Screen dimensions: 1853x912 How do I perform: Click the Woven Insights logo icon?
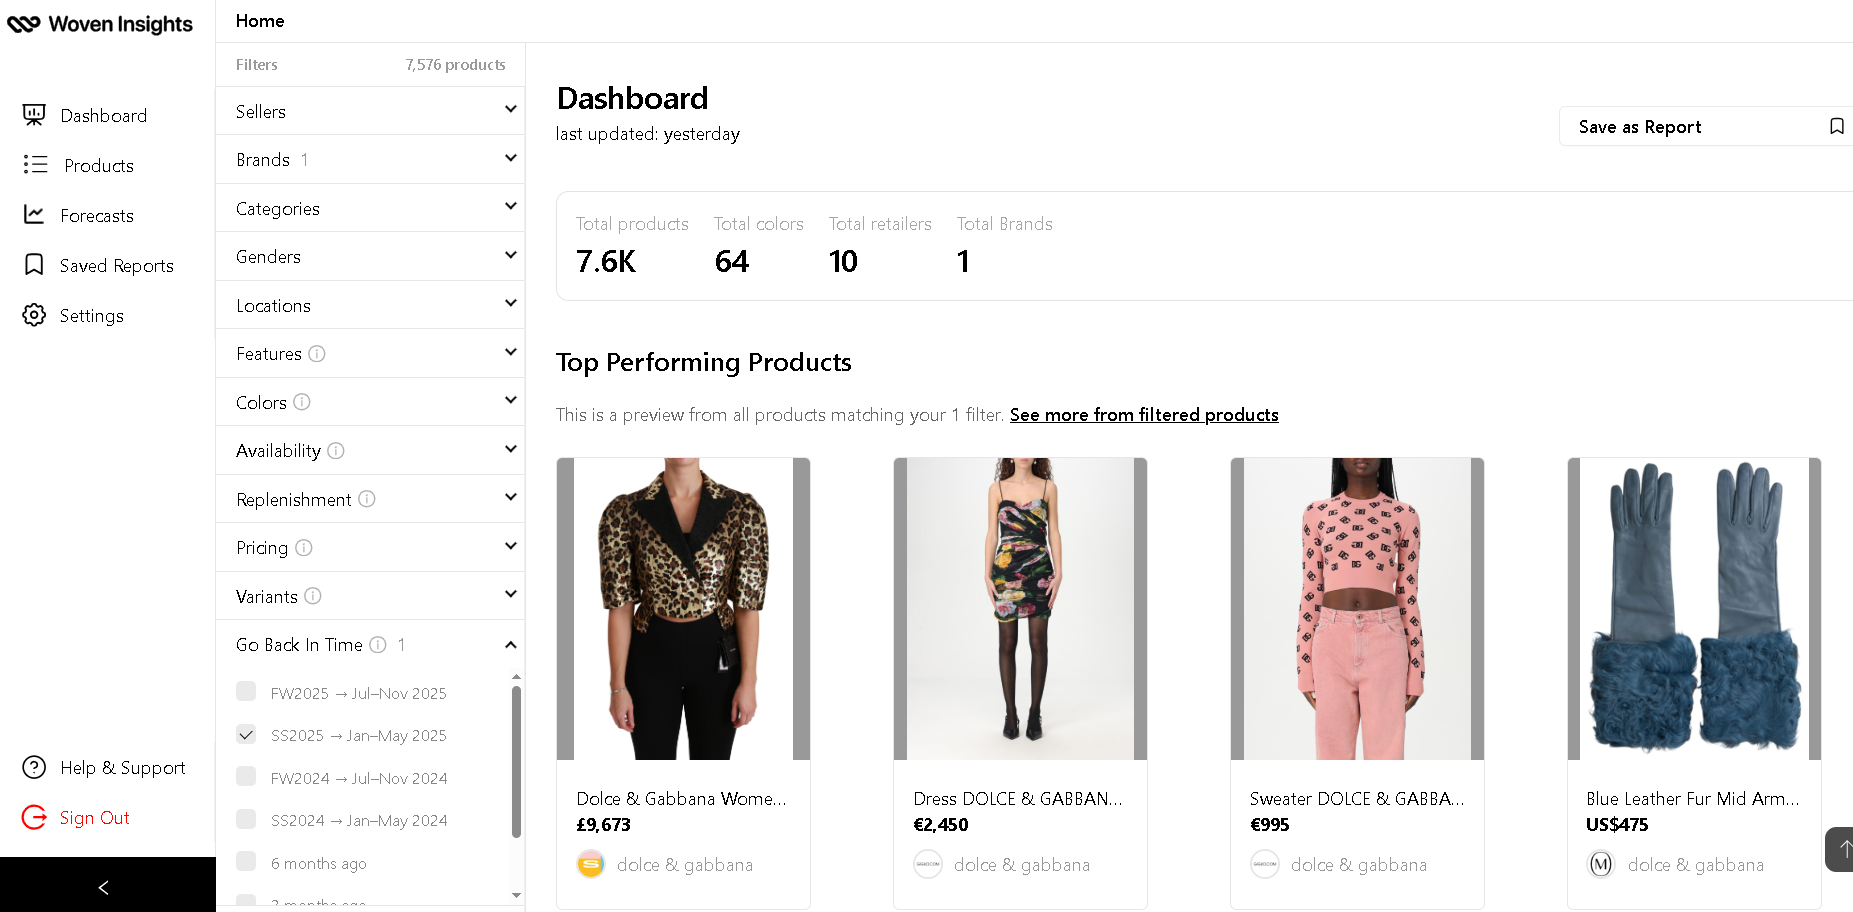[x=24, y=24]
